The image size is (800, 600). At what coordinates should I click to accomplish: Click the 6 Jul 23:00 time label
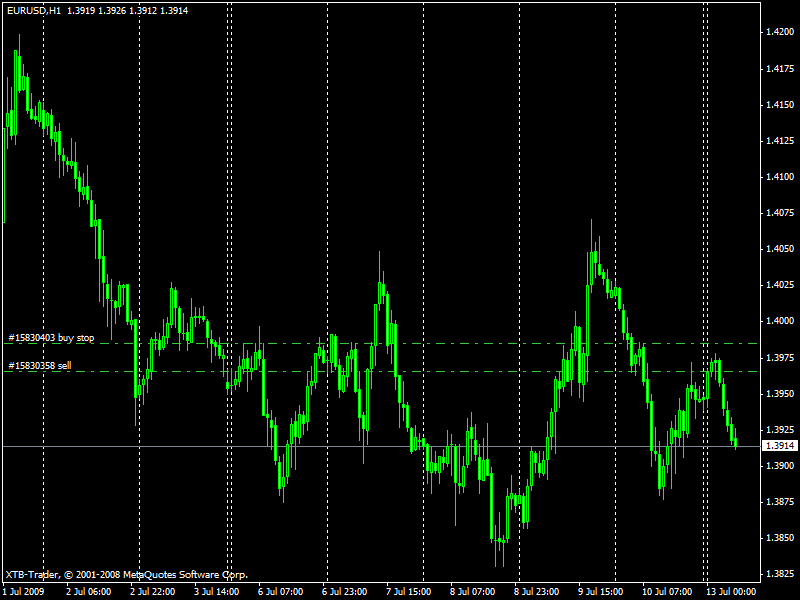344,592
